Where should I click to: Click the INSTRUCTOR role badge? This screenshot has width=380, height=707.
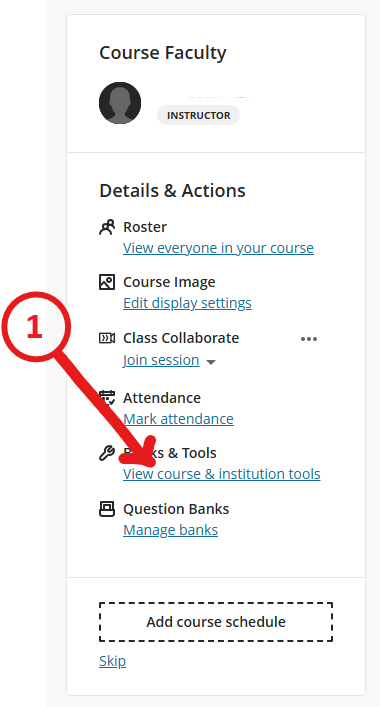(198, 115)
